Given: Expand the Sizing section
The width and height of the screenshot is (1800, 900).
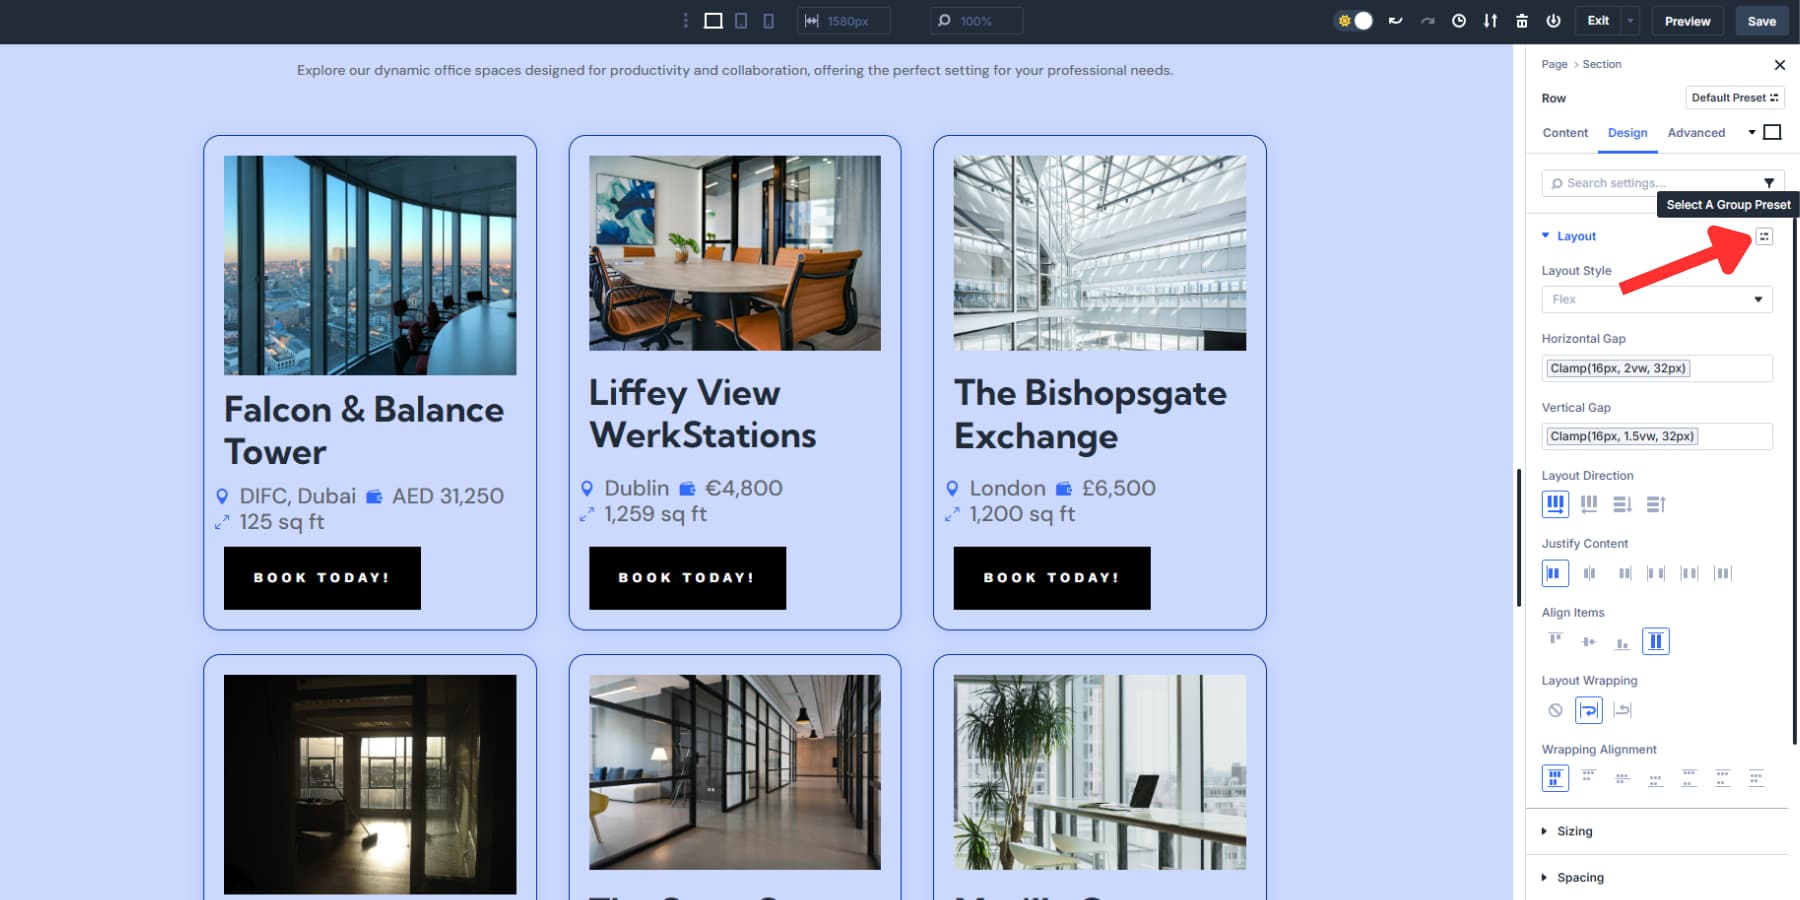Looking at the screenshot, I should click(1574, 831).
